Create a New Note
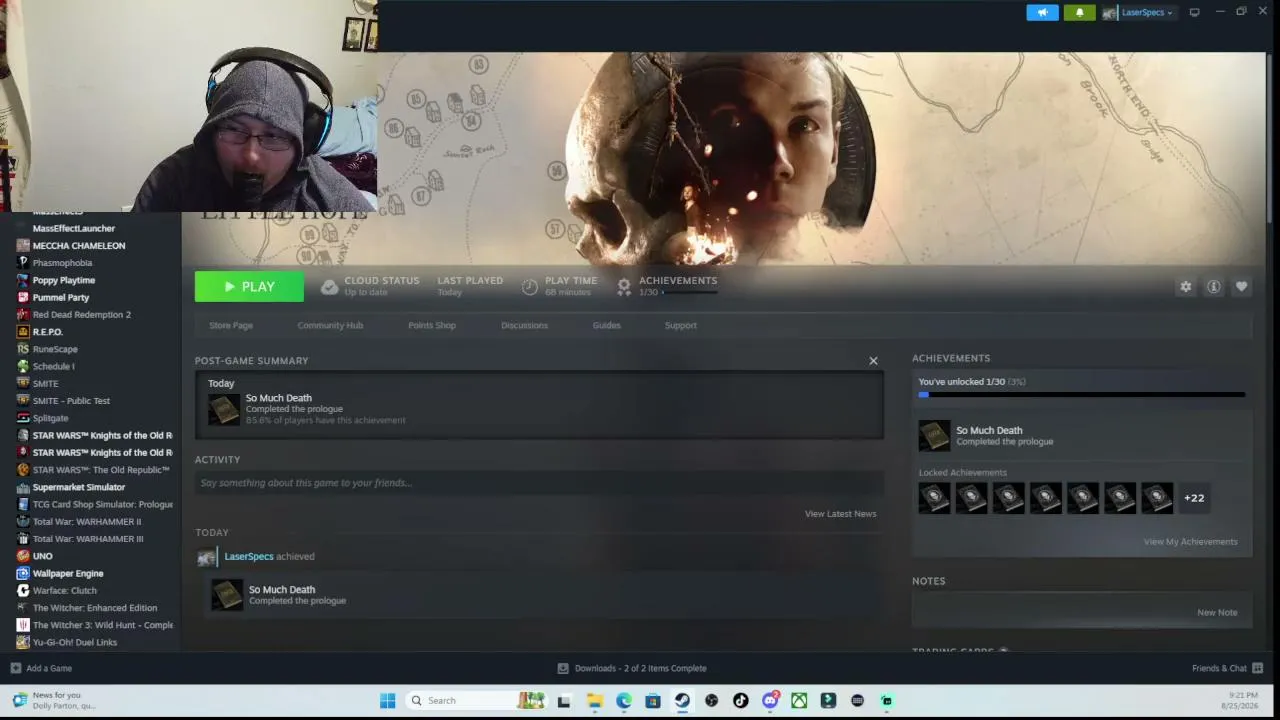This screenshot has width=1280, height=720. point(1217,612)
